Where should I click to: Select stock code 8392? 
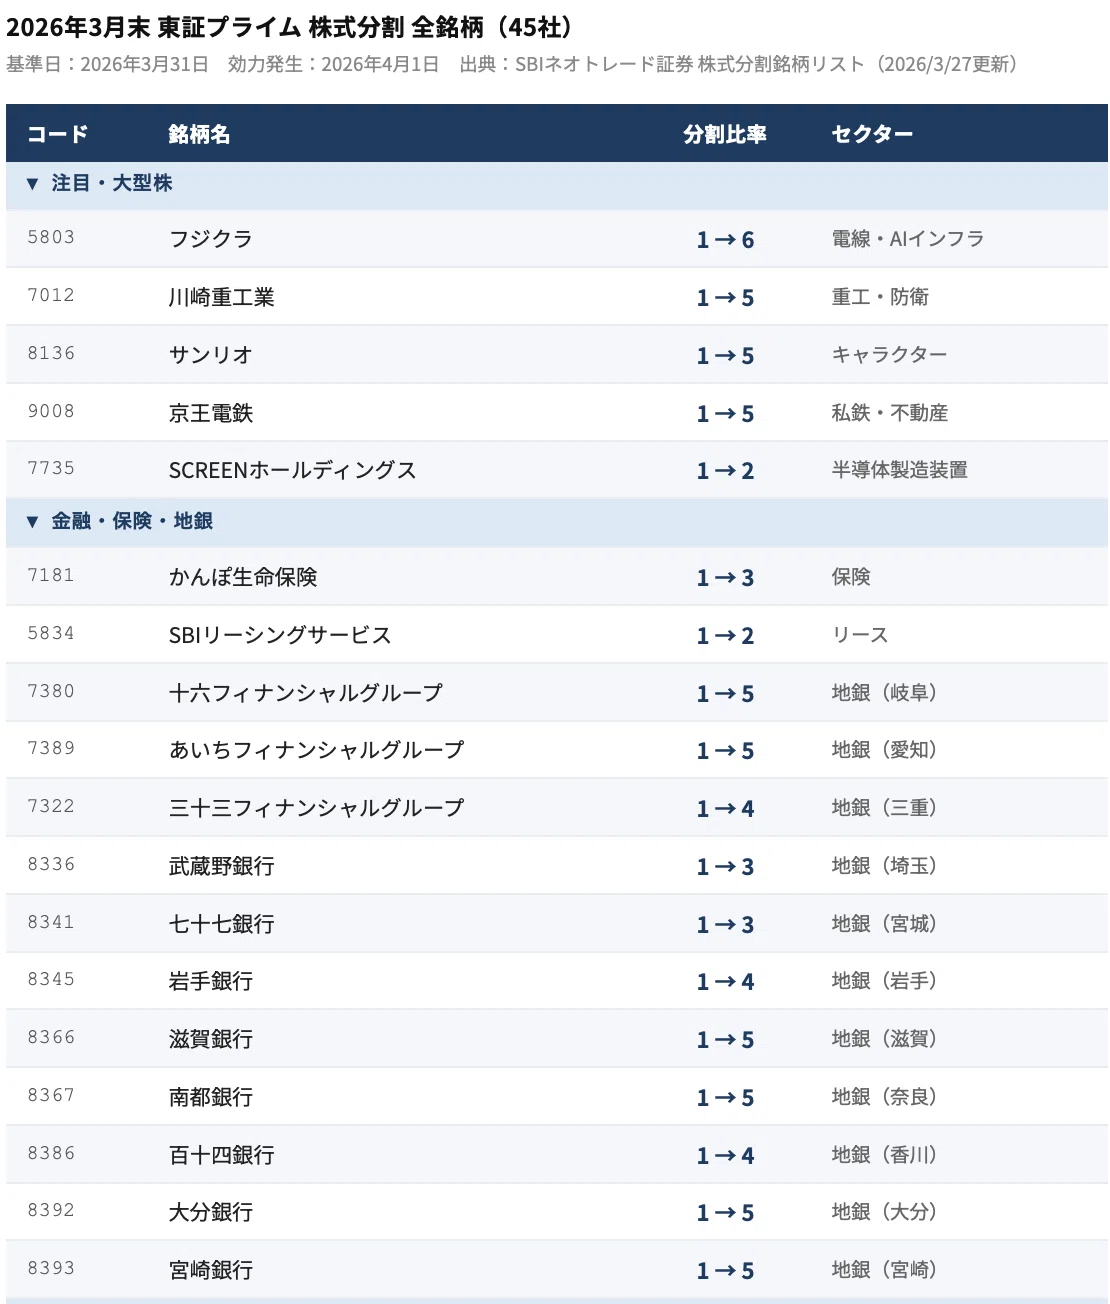(x=51, y=1211)
